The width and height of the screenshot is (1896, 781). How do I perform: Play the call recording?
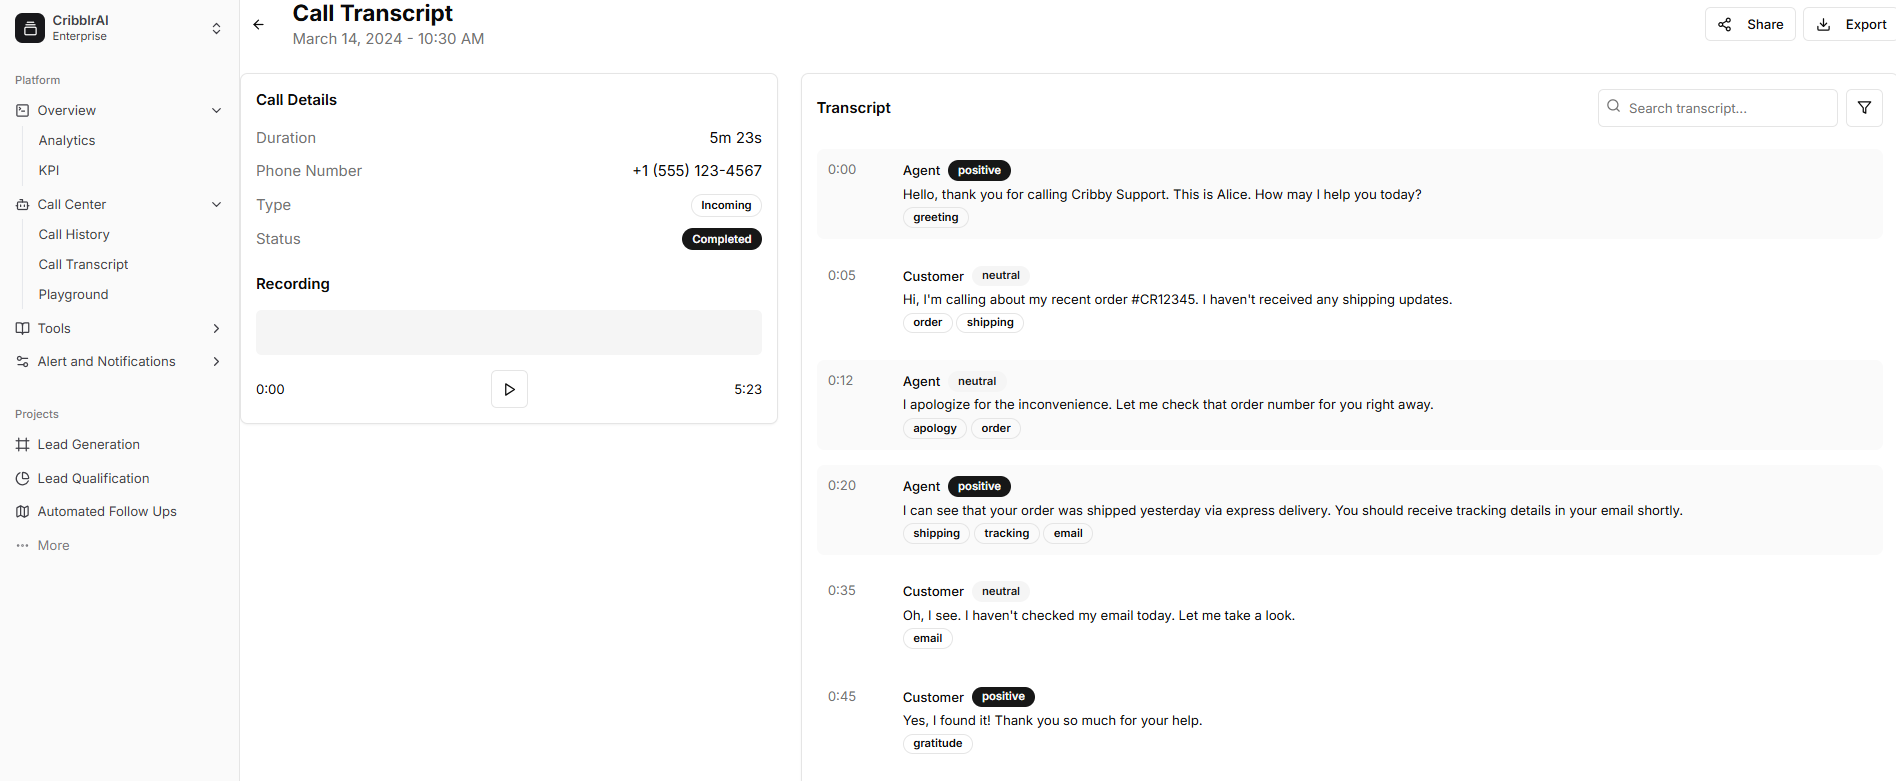point(509,389)
